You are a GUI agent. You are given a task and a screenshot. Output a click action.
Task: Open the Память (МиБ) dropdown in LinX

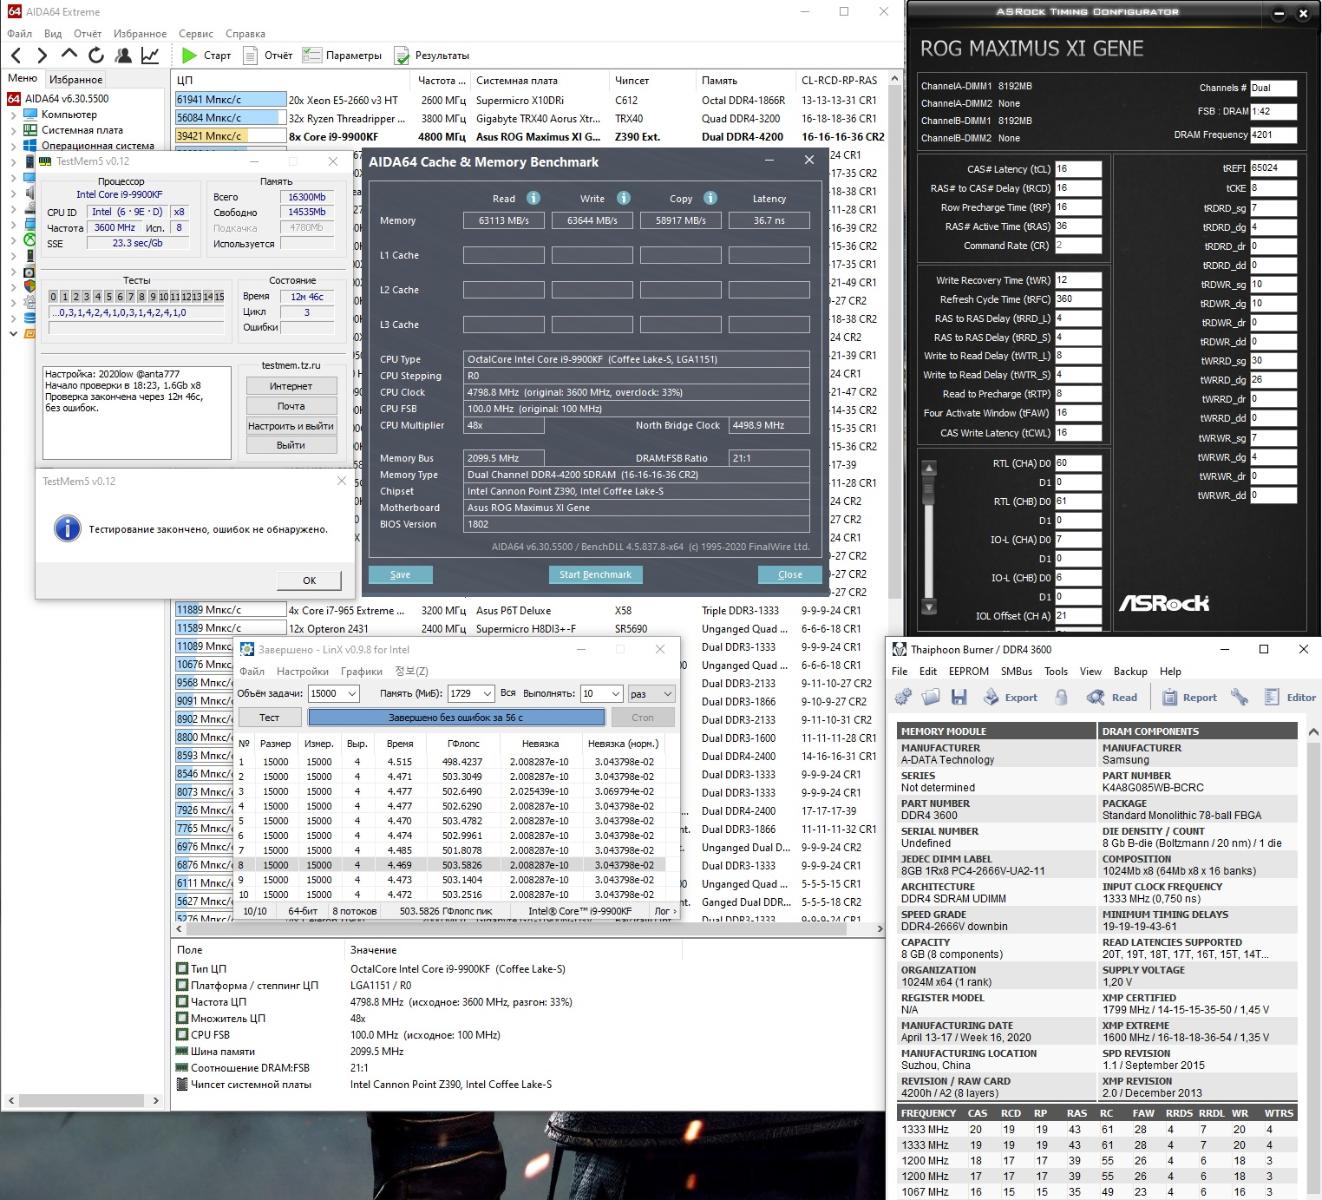pos(487,693)
